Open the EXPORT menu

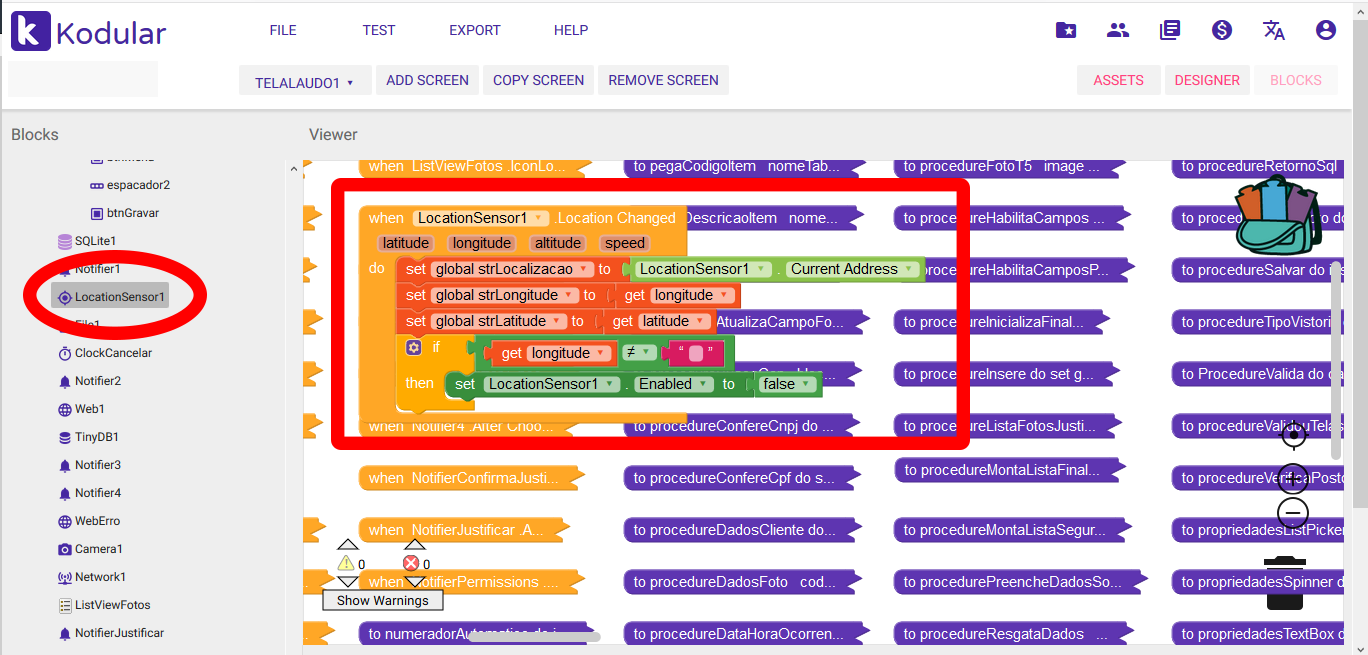click(x=475, y=30)
